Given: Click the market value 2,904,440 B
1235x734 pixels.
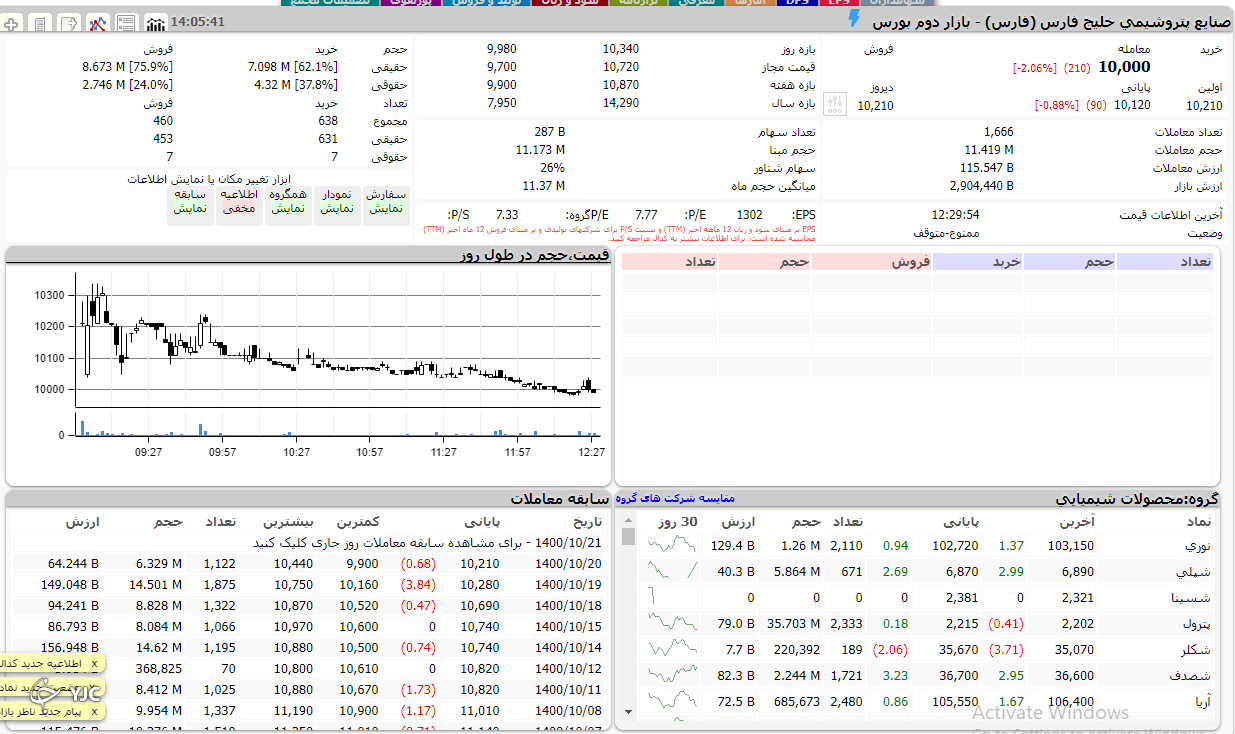Looking at the screenshot, I should click(x=981, y=186).
